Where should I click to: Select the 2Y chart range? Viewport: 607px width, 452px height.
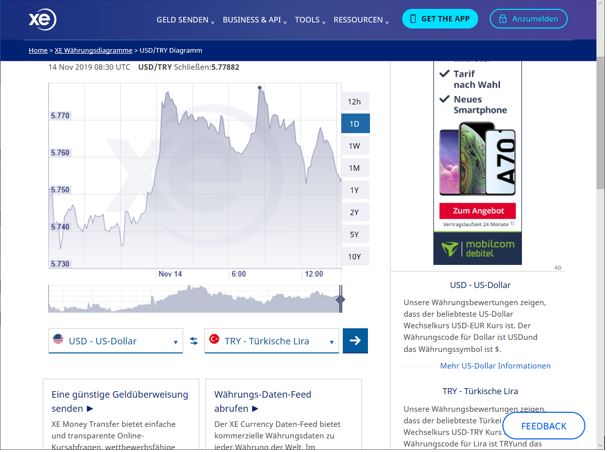[355, 212]
